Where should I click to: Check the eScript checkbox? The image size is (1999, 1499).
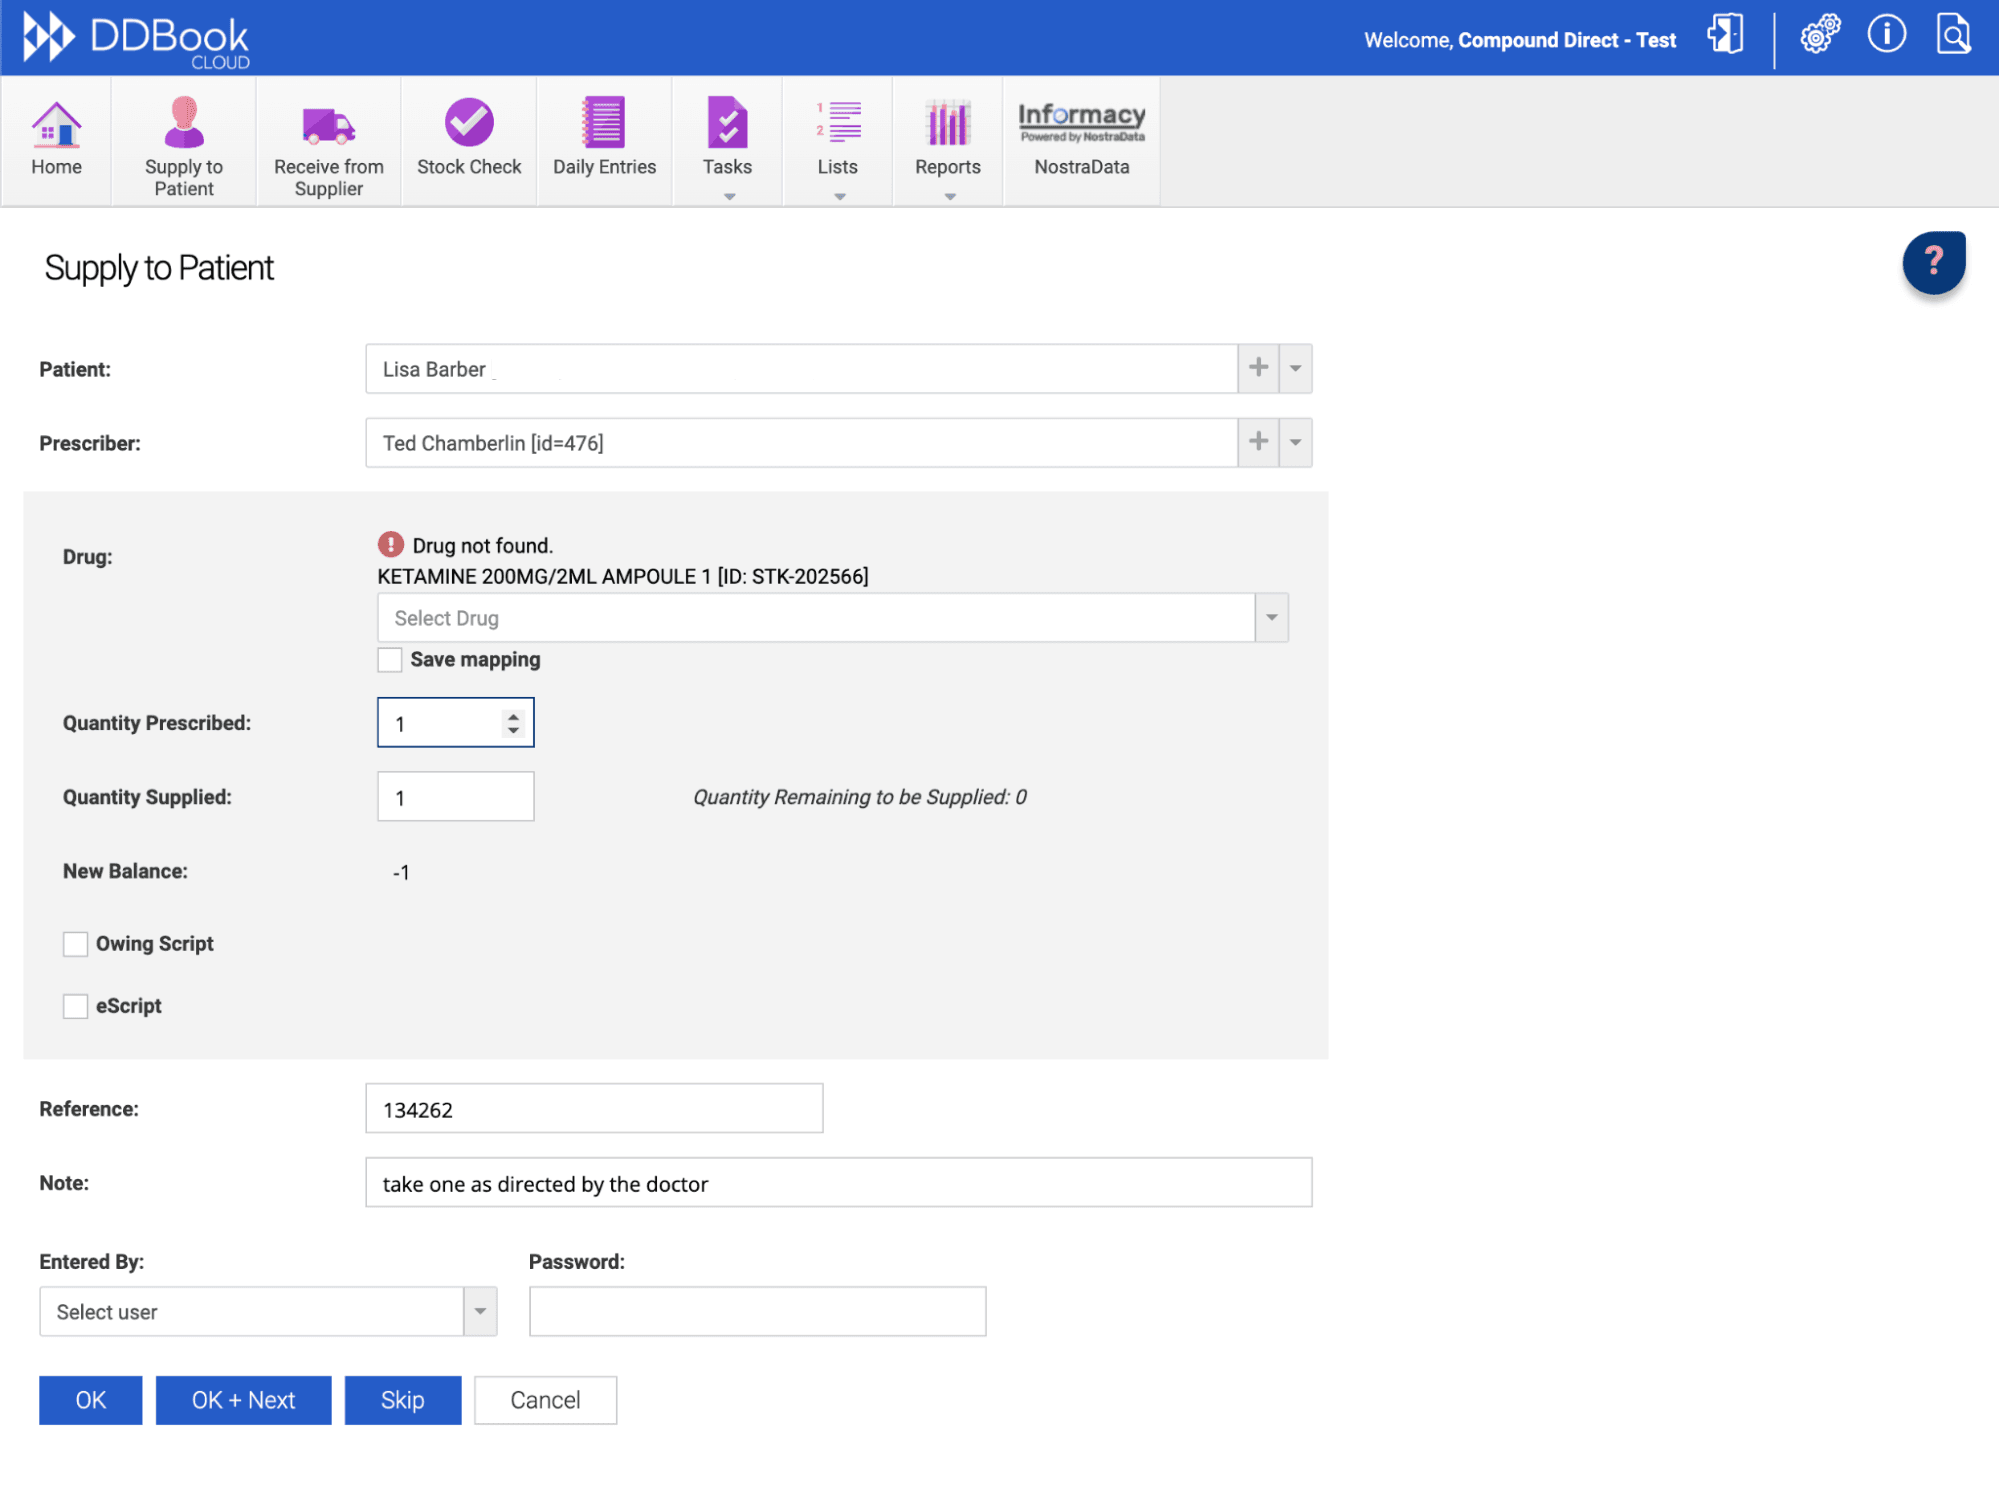coord(75,1006)
